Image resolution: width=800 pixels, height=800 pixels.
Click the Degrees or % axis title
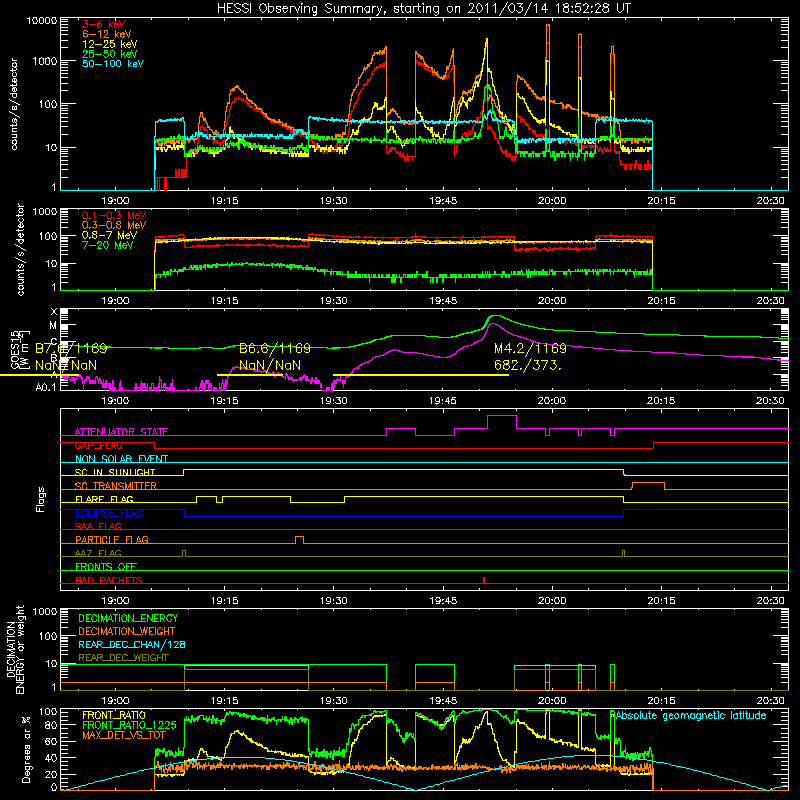point(26,749)
